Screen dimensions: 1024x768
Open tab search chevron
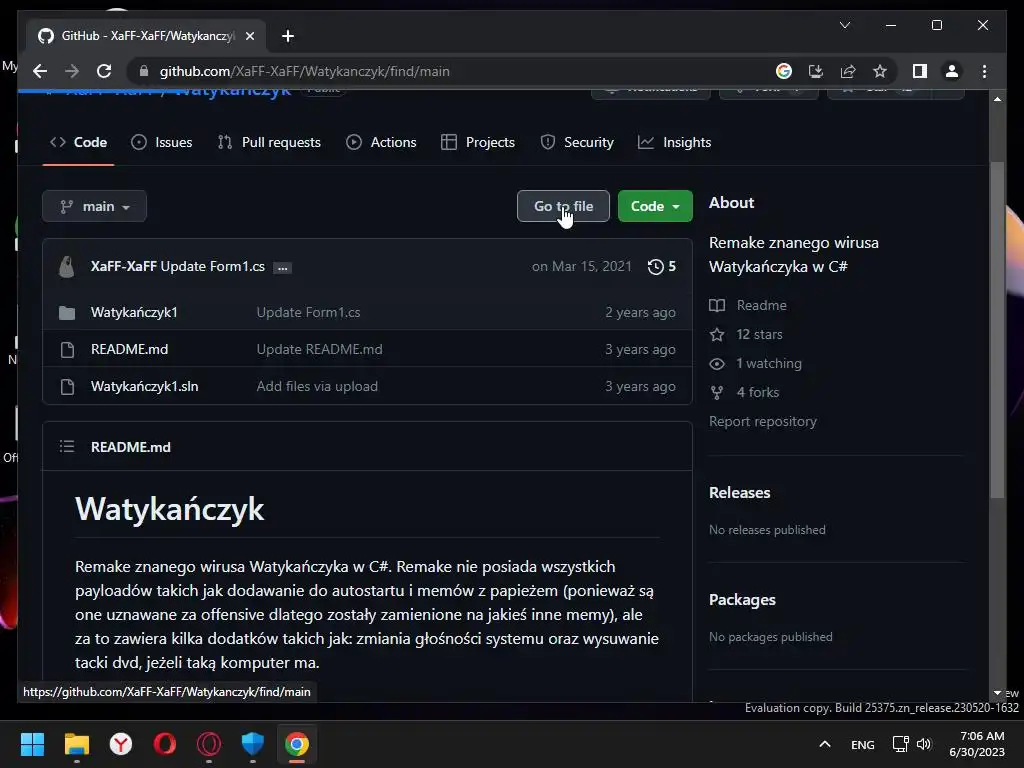[844, 25]
